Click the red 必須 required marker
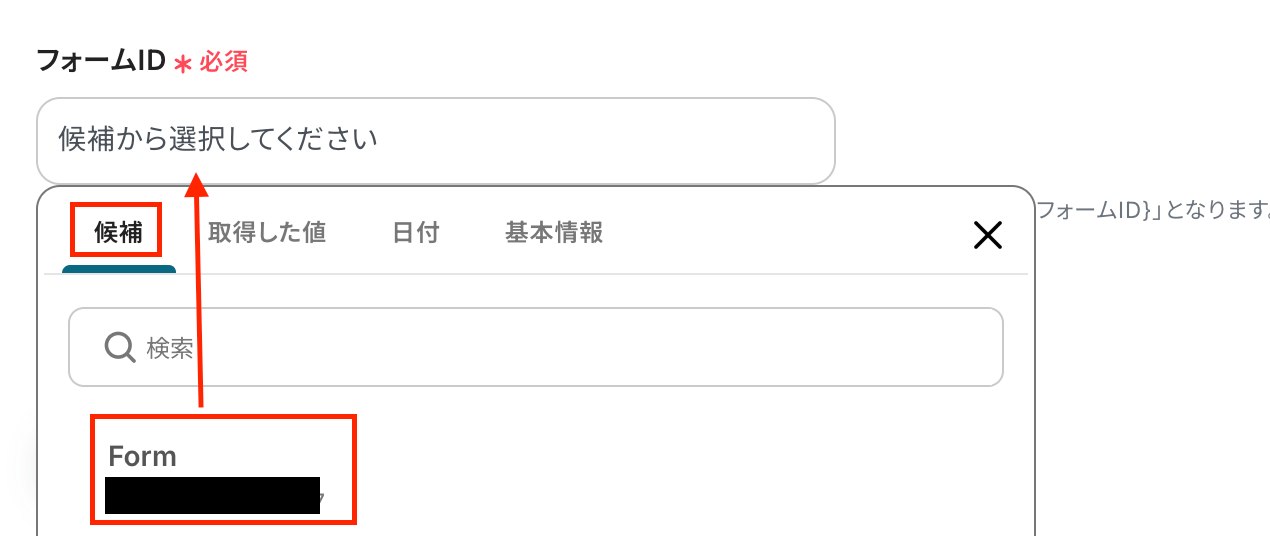This screenshot has height=536, width=1270. coord(223,63)
